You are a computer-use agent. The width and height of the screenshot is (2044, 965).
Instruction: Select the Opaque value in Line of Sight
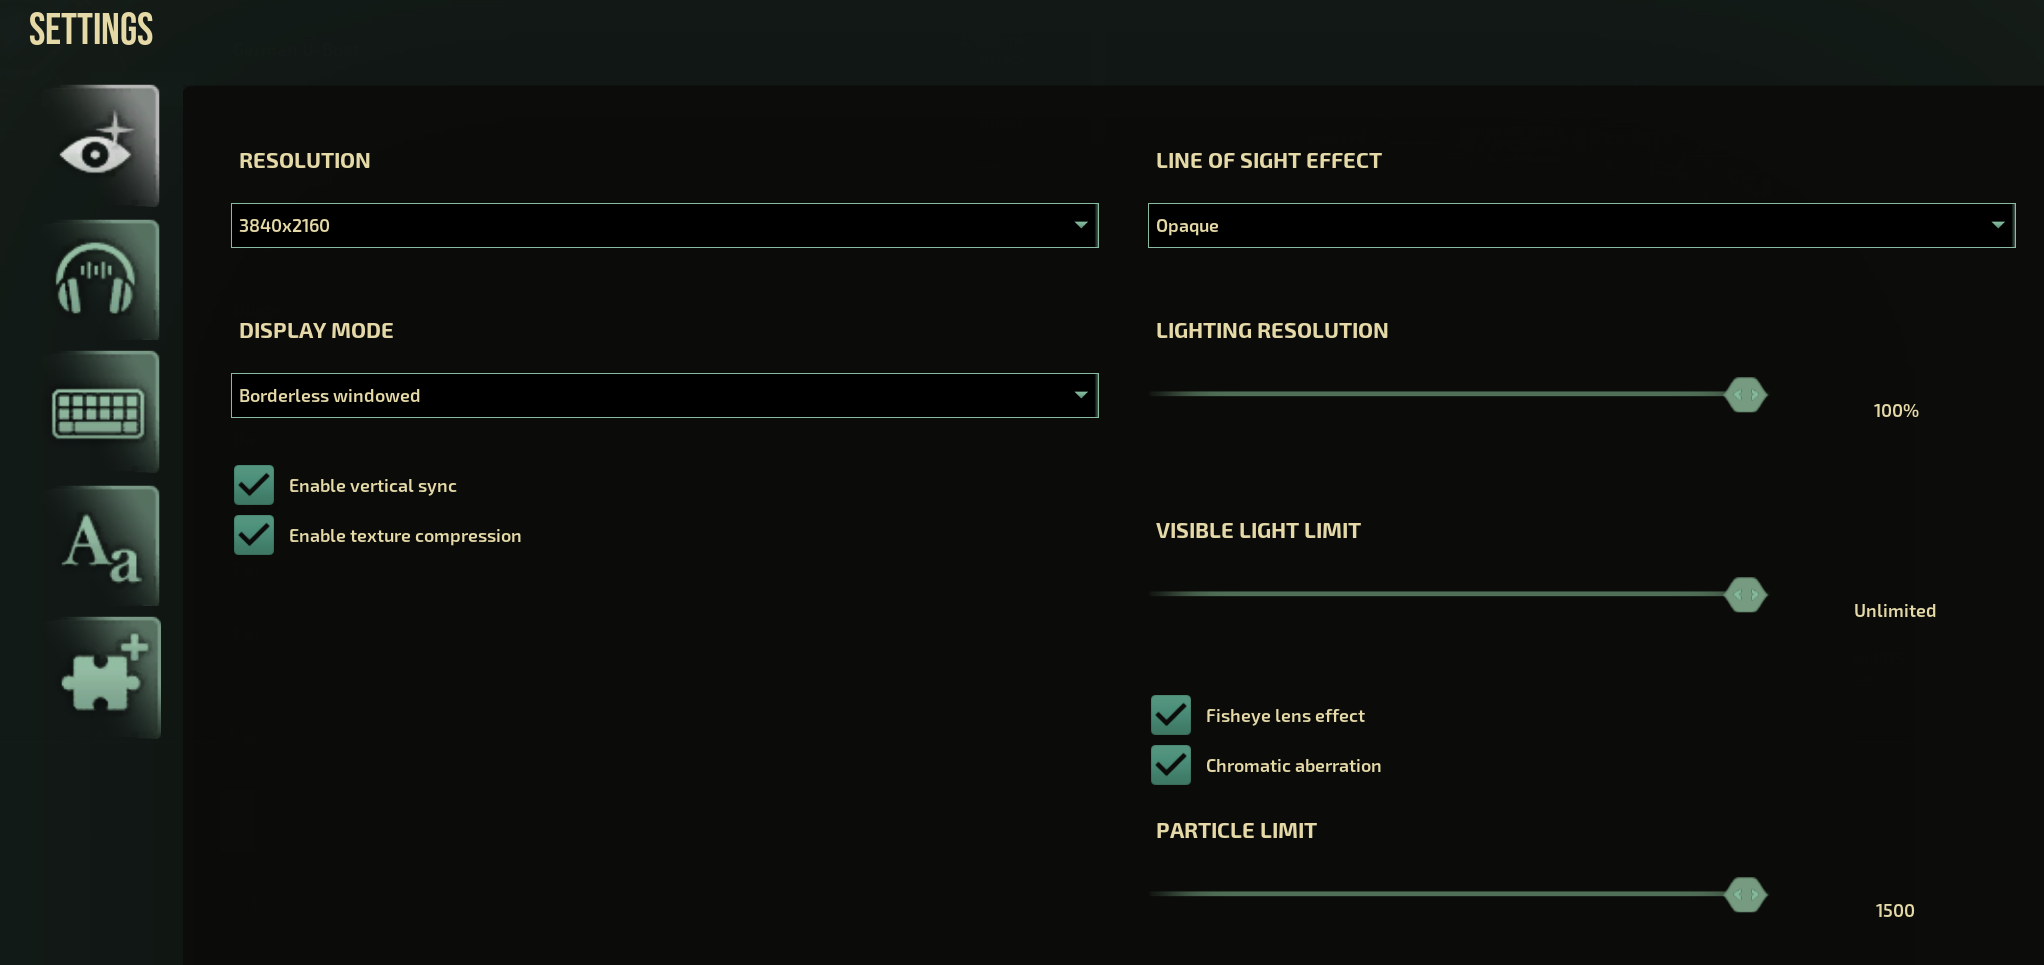pyautogui.click(x=1186, y=225)
